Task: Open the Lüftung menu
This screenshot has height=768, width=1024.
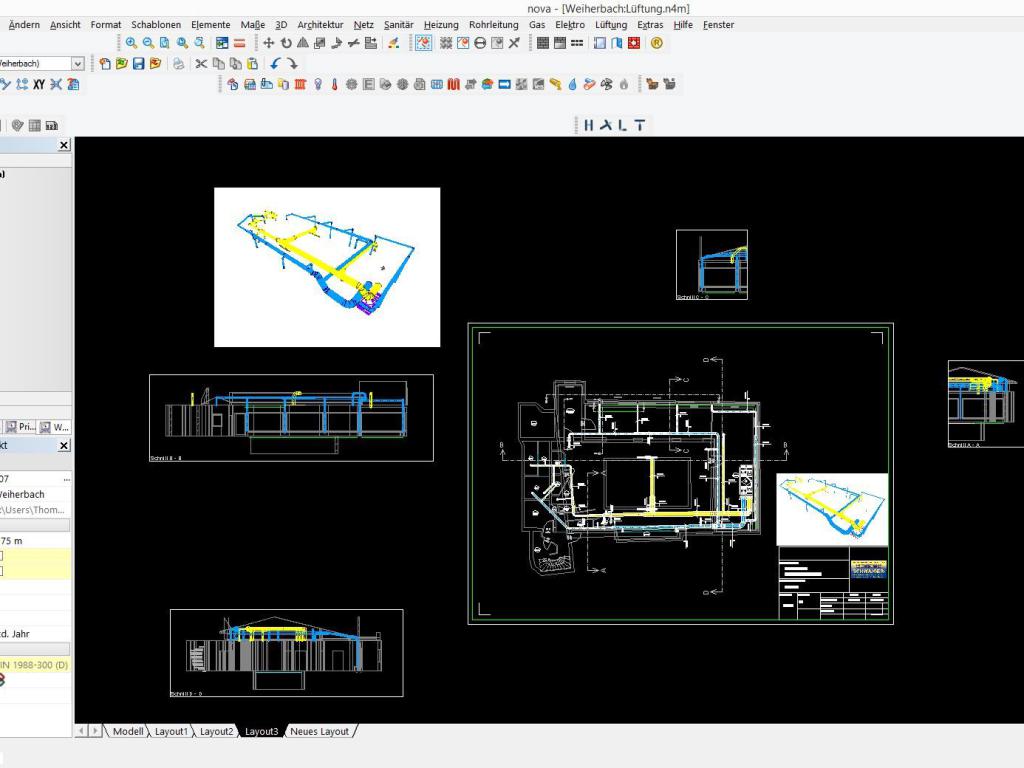Action: (610, 25)
